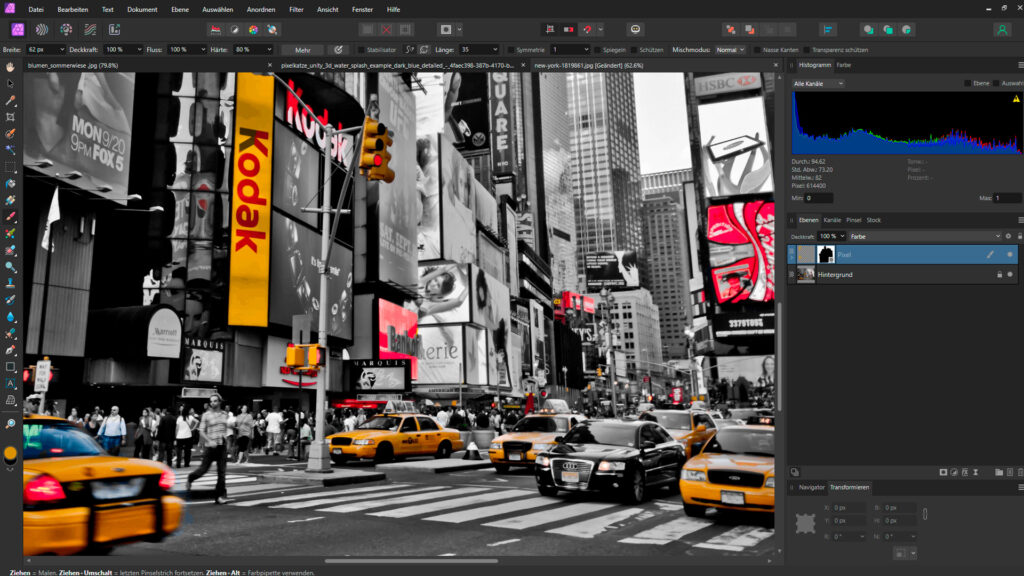Click the primary orange color swatch
The width and height of the screenshot is (1024, 576).
tap(10, 453)
